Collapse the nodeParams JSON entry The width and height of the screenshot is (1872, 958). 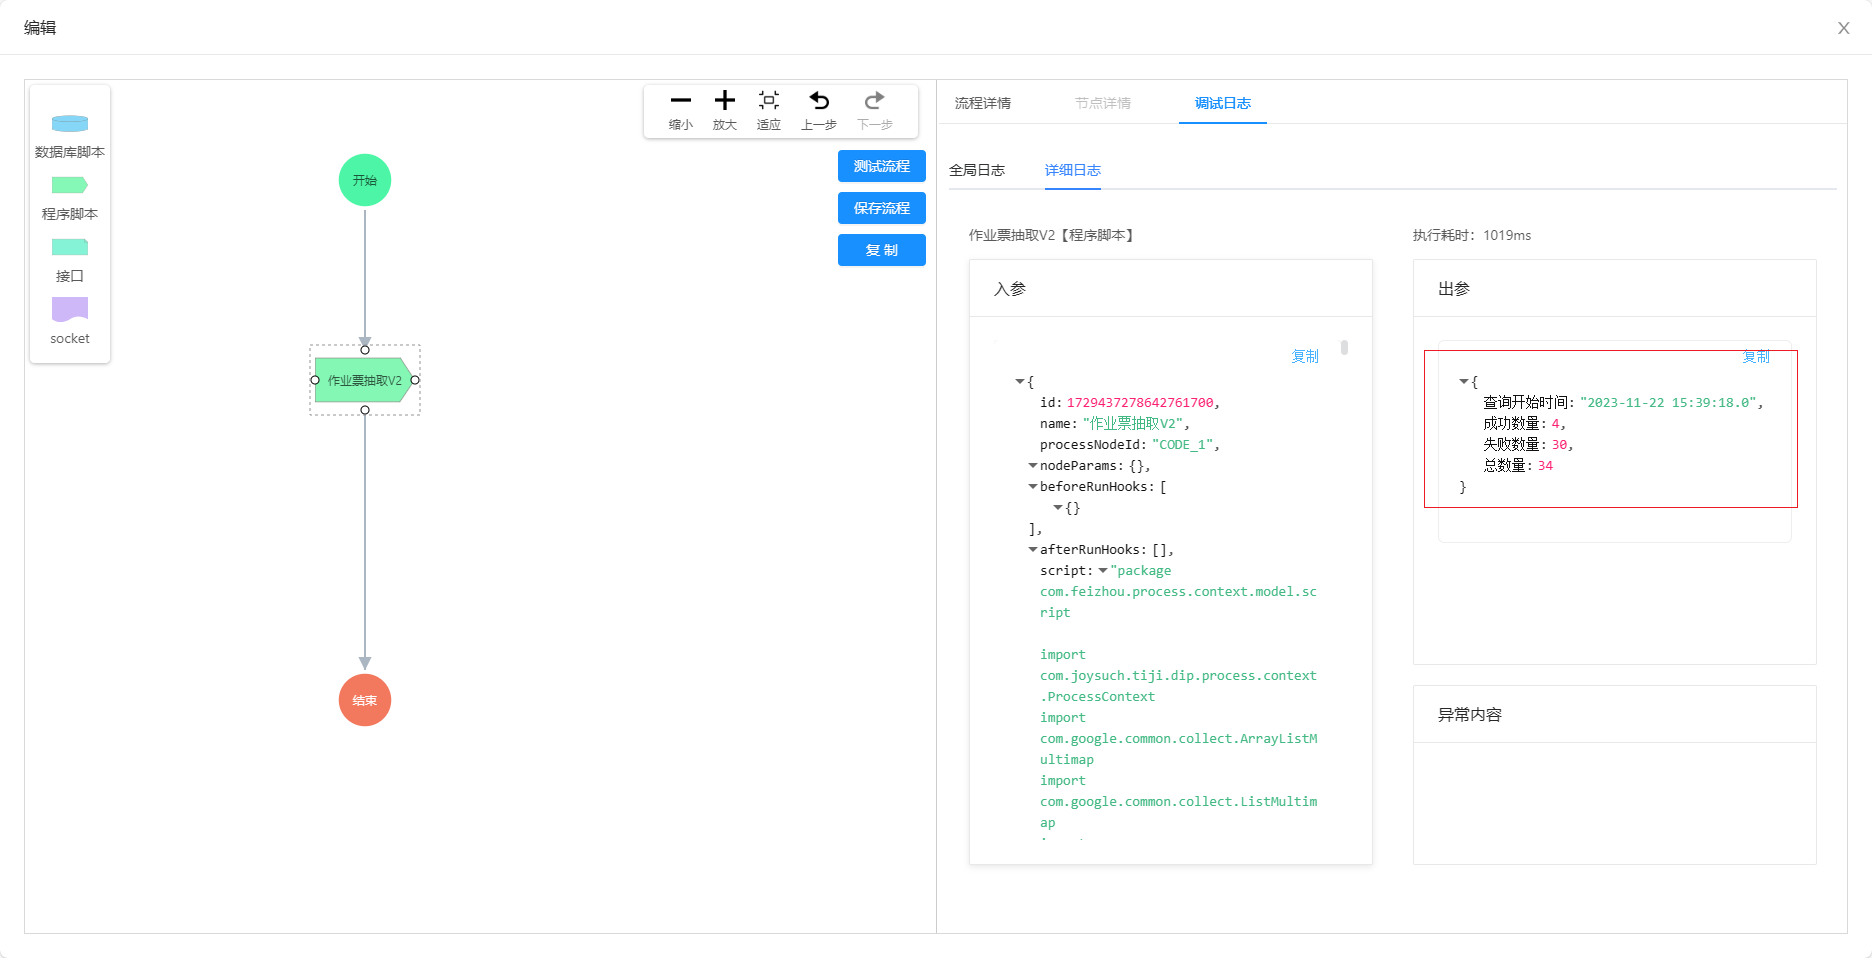[x=1033, y=466]
